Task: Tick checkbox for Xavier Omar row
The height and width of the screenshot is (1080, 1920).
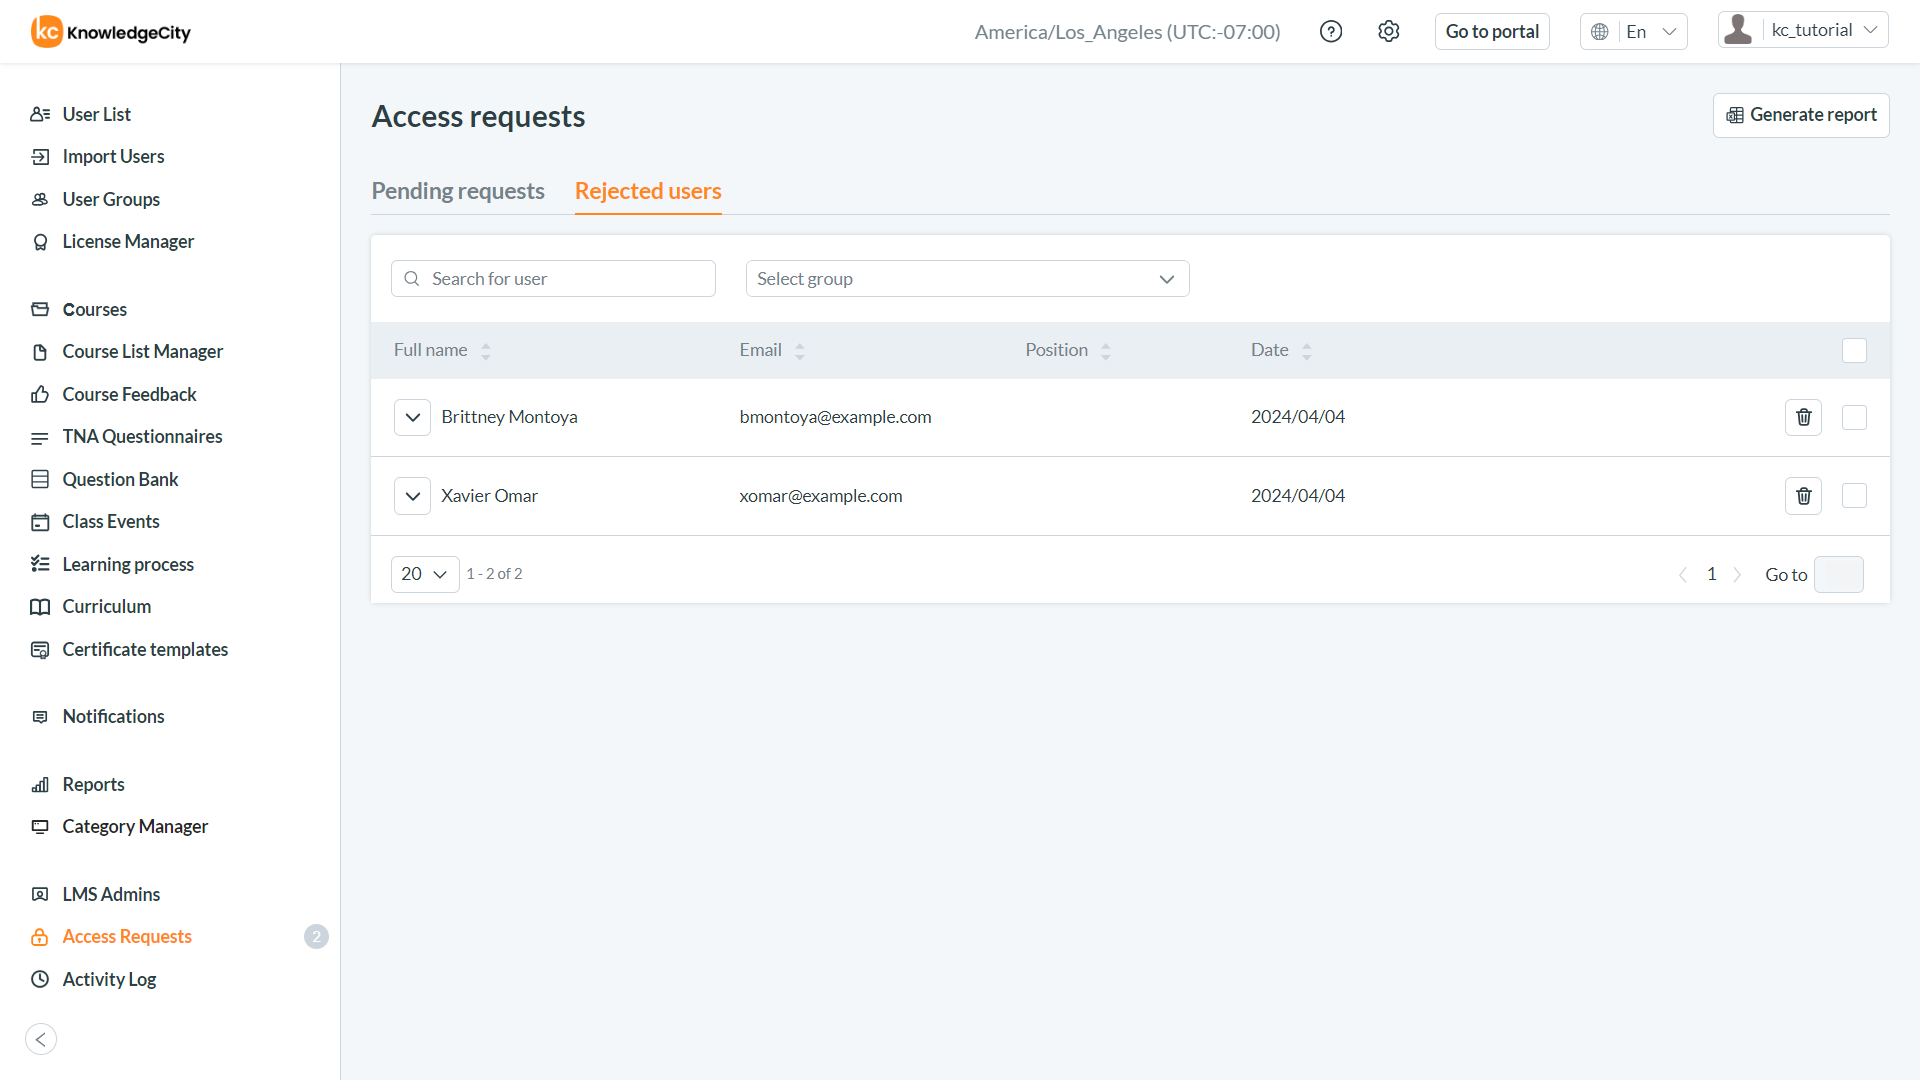Action: [1854, 496]
